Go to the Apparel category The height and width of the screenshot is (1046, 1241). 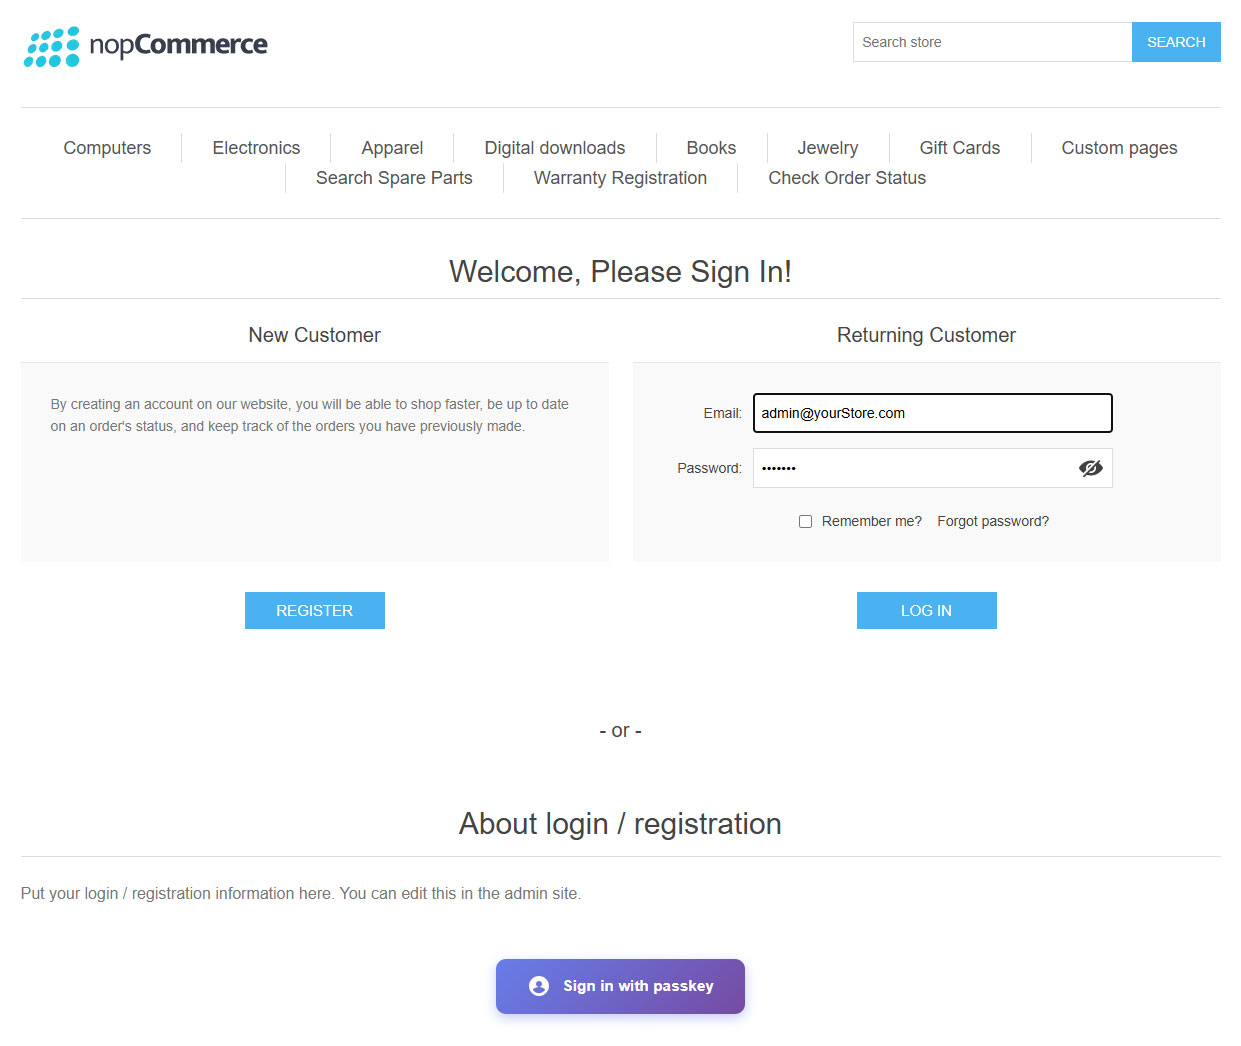tap(392, 148)
